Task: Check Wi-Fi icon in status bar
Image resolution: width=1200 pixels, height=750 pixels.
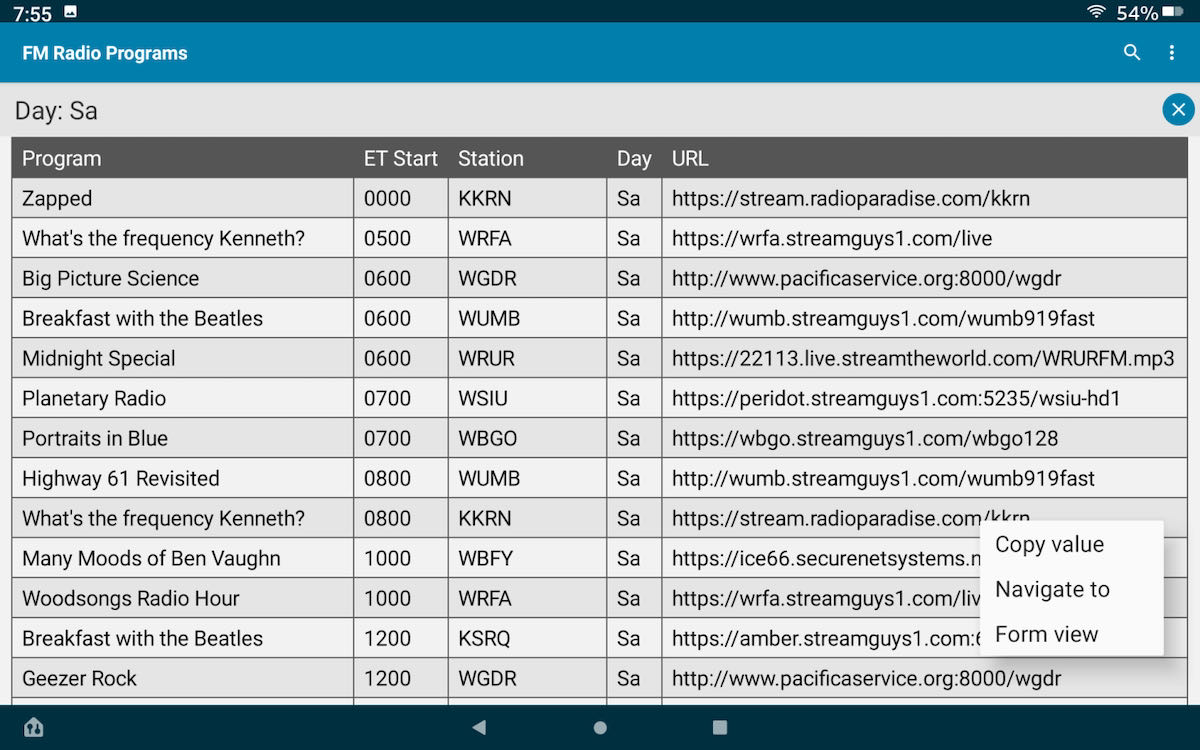Action: click(1097, 12)
